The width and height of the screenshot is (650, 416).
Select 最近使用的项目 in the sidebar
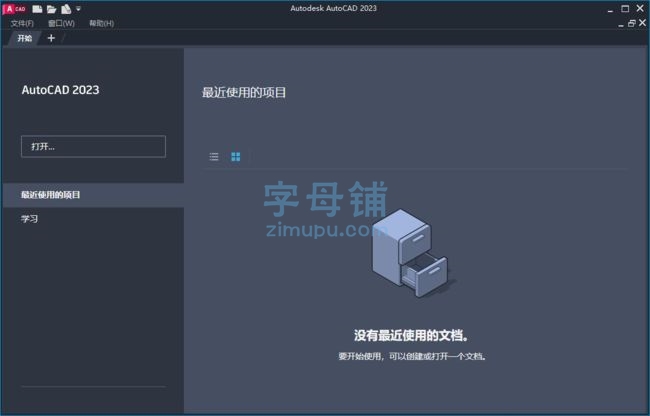coord(93,195)
